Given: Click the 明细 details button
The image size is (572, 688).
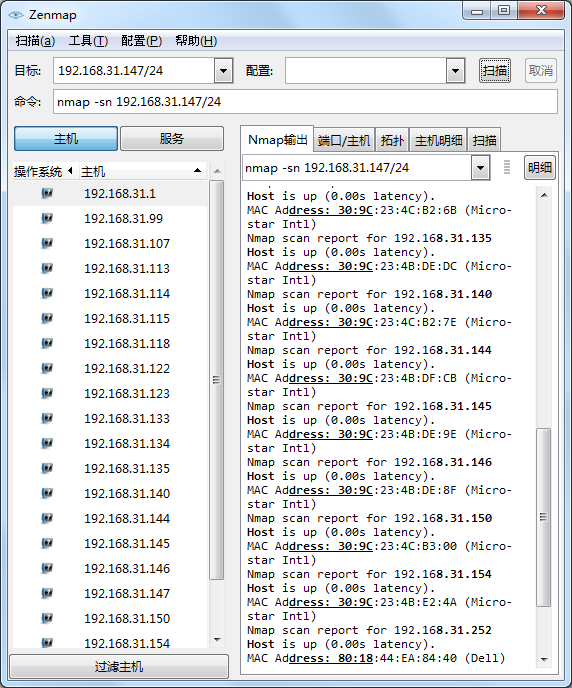Looking at the screenshot, I should point(540,167).
